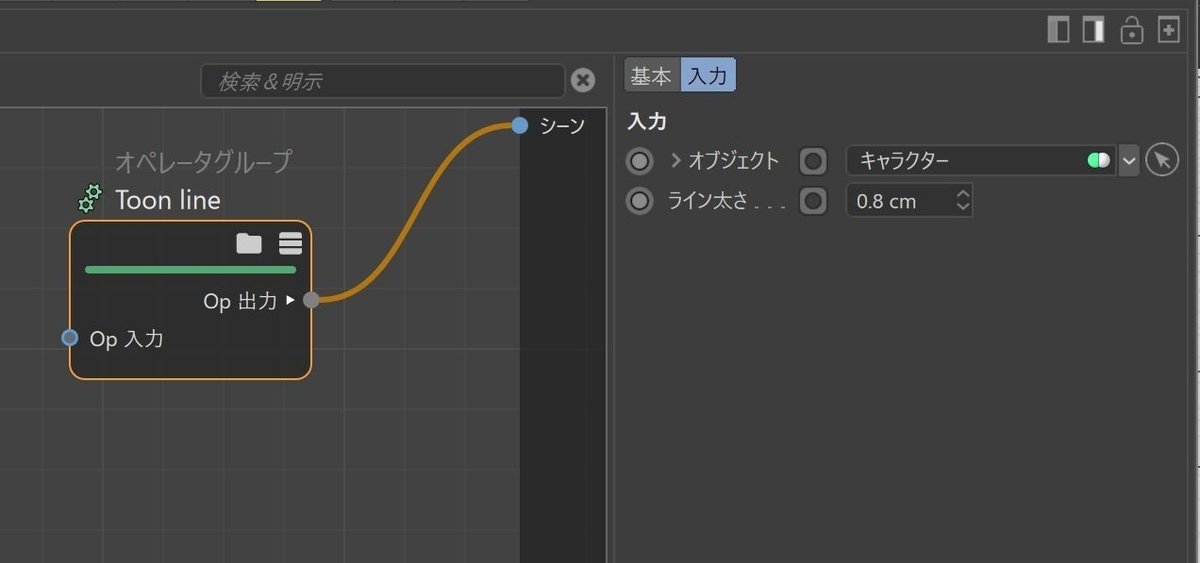
Task: Click the シーン scene port
Action: (519, 125)
